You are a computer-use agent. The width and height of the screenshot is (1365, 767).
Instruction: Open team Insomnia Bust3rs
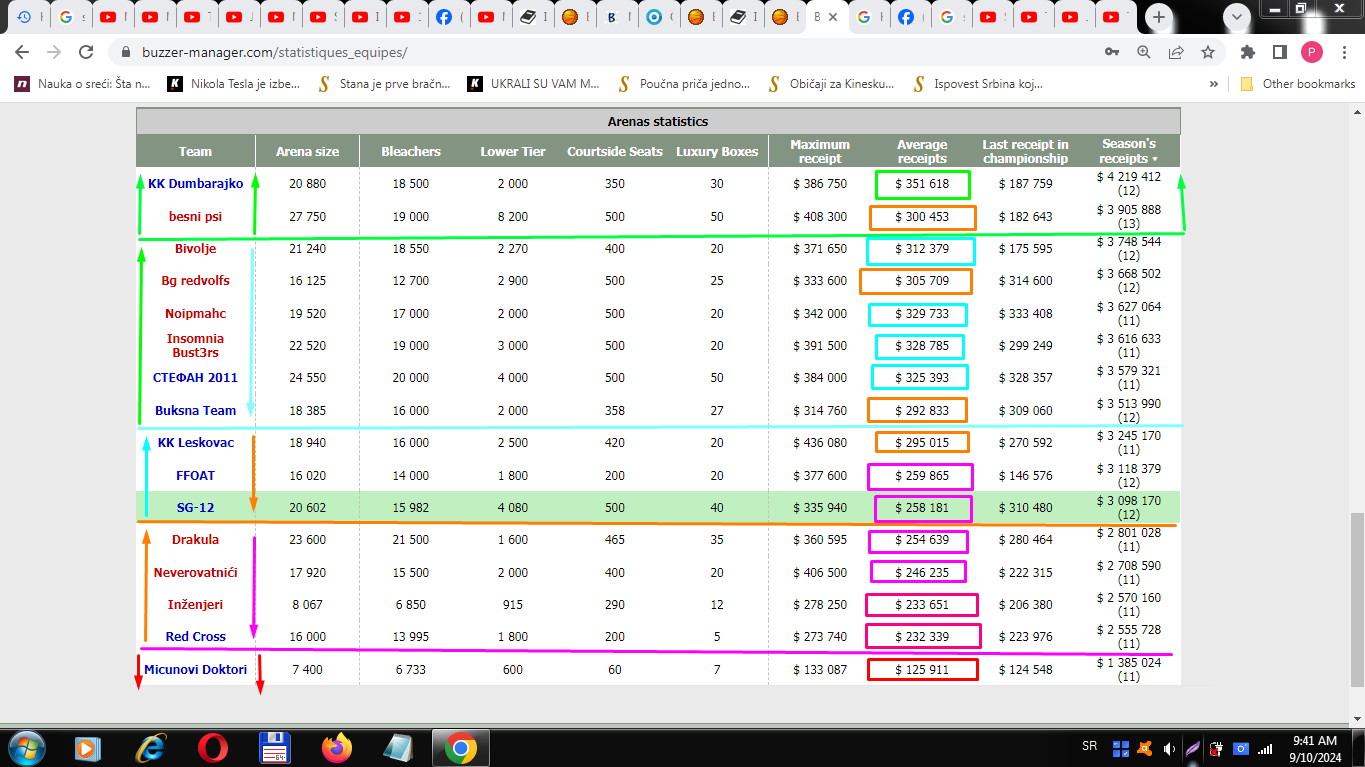[x=196, y=345]
